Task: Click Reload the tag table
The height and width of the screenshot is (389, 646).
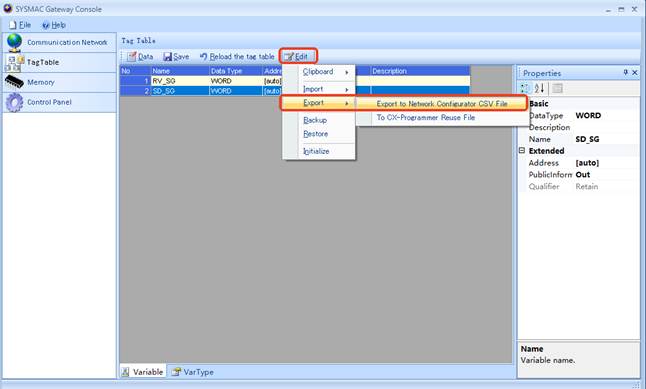Action: coord(237,56)
